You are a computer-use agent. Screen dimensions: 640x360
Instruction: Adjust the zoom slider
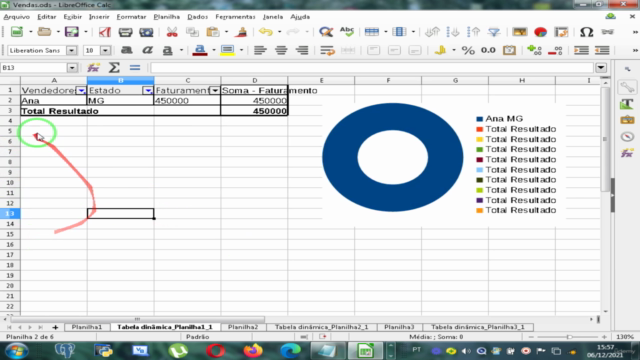569,337
